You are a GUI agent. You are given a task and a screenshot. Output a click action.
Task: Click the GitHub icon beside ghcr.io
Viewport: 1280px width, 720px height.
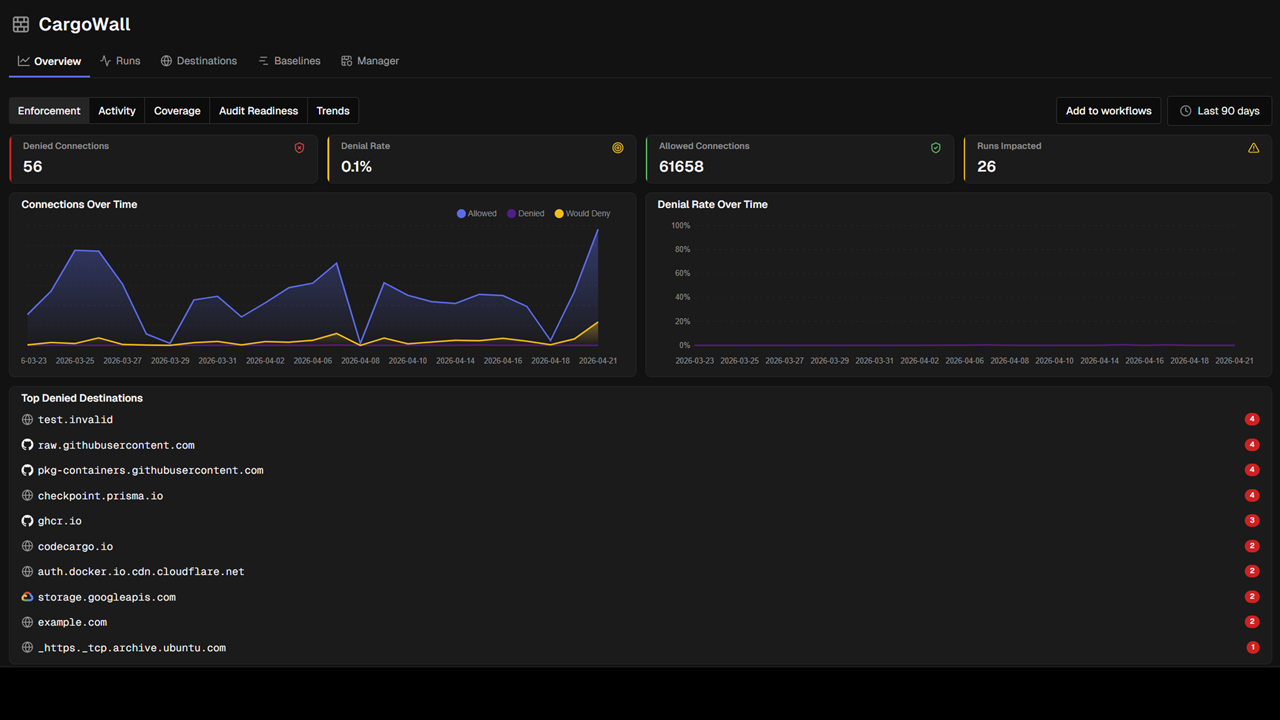tap(28, 521)
